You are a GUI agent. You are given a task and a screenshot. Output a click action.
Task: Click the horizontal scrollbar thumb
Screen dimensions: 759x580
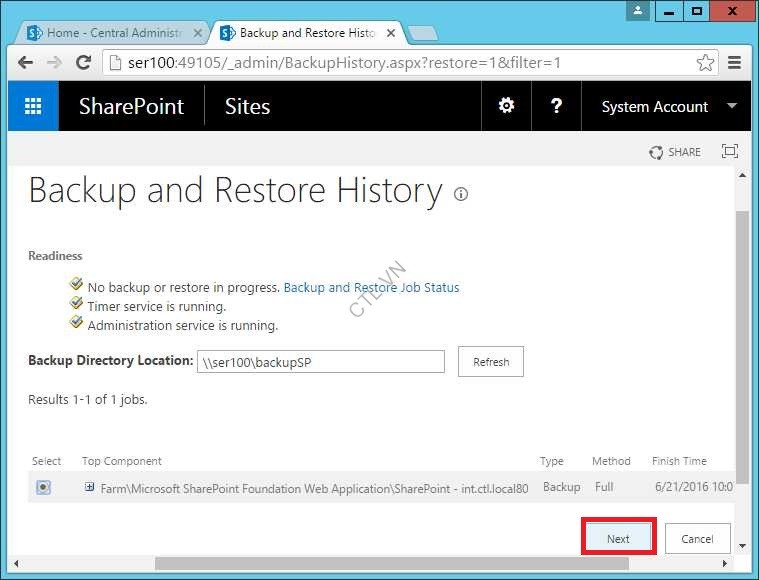(x=392, y=564)
